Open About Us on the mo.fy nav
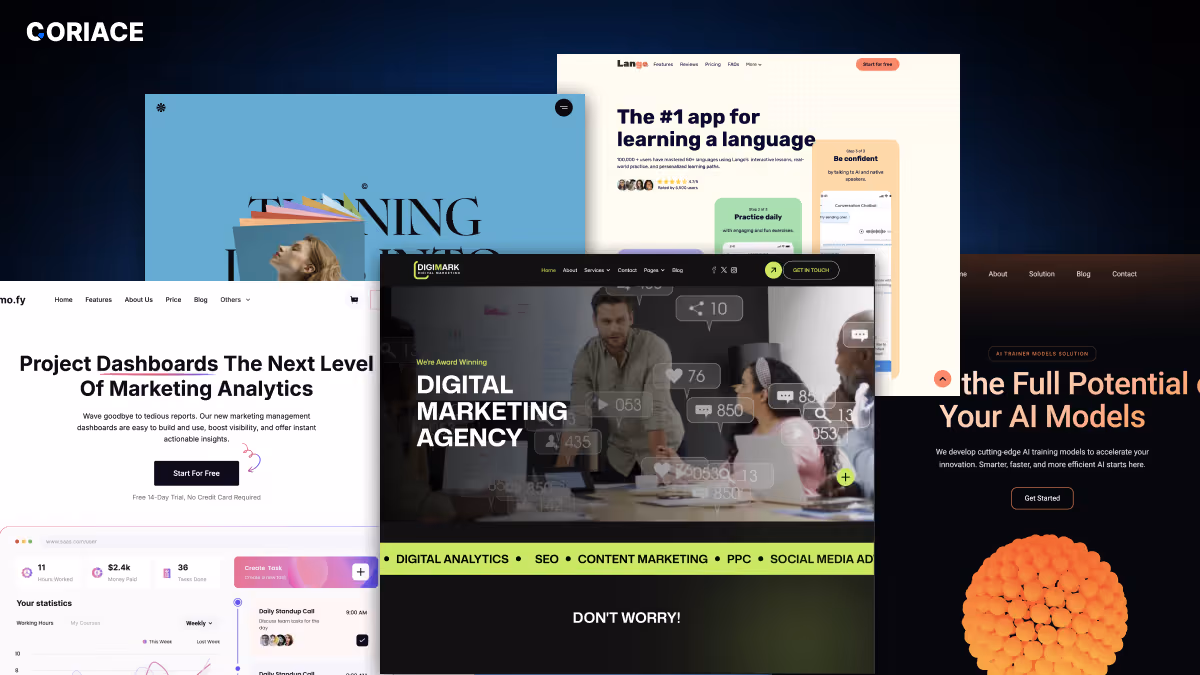The height and width of the screenshot is (675, 1200). [x=139, y=299]
